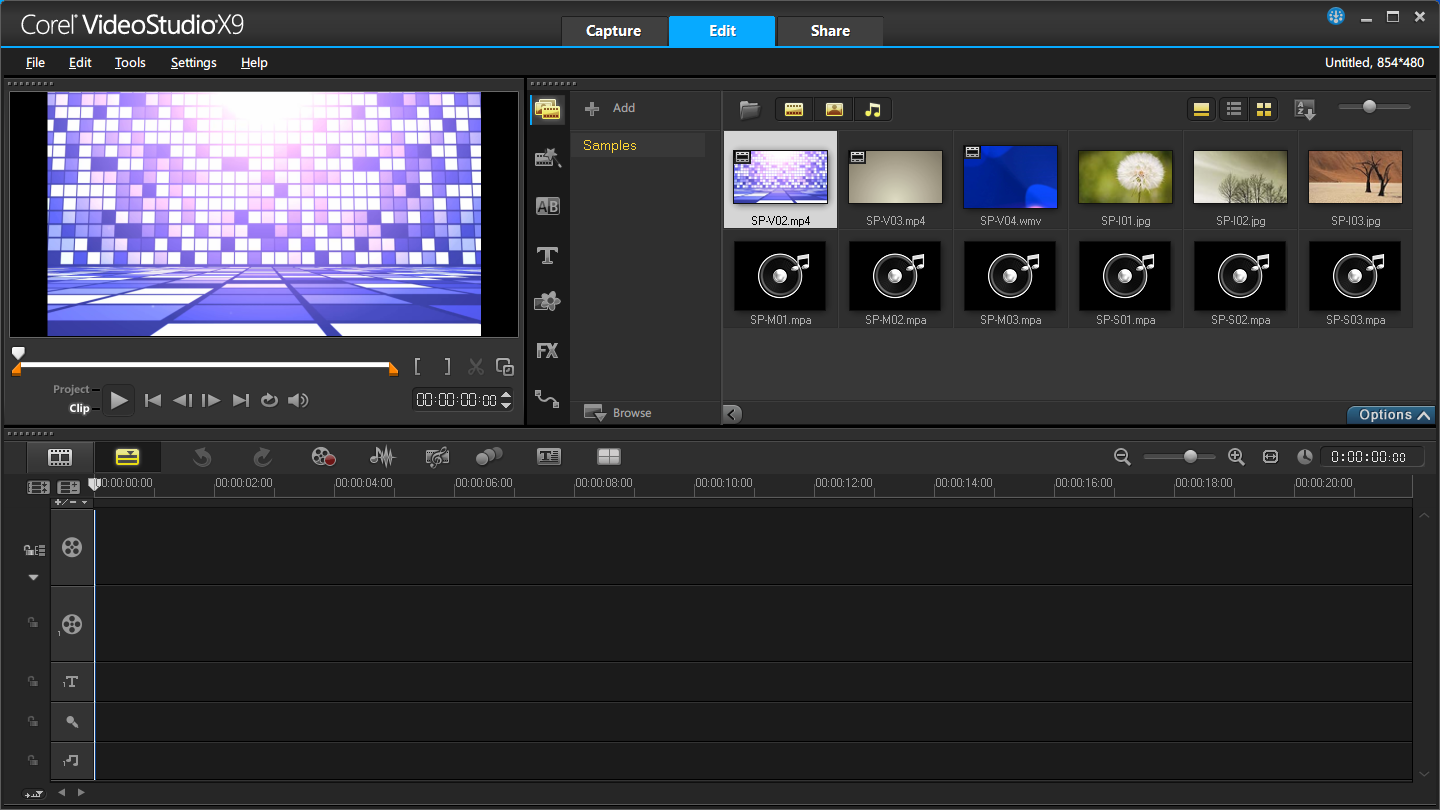
Task: Open the Transition library (AB icon)
Action: tap(547, 206)
